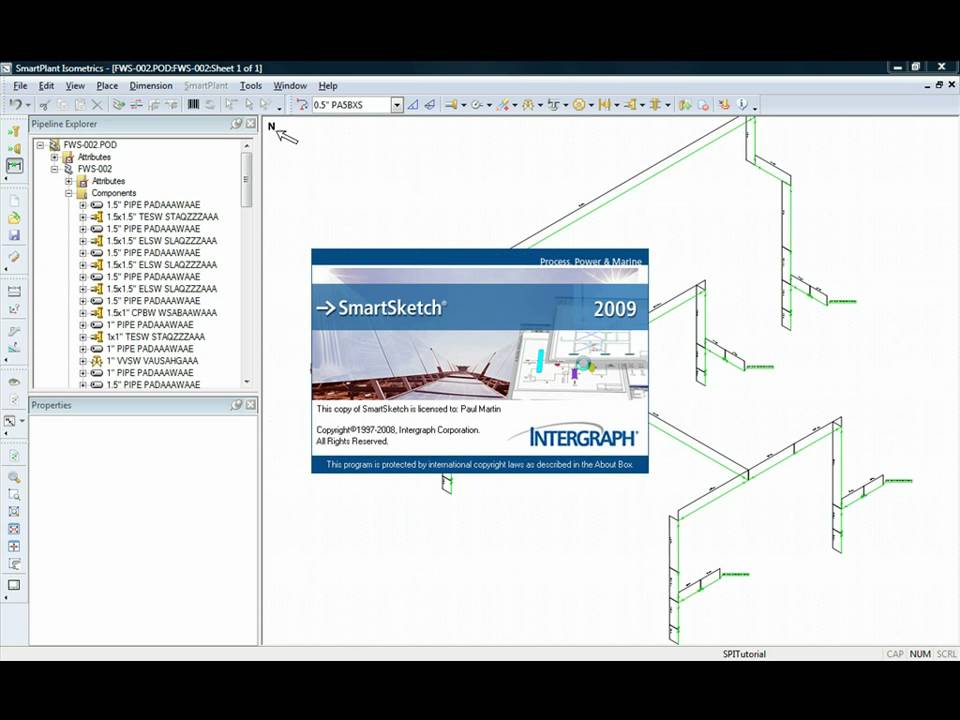Open the sidebar select-tool dropdown arrow

pyautogui.click(x=23, y=421)
